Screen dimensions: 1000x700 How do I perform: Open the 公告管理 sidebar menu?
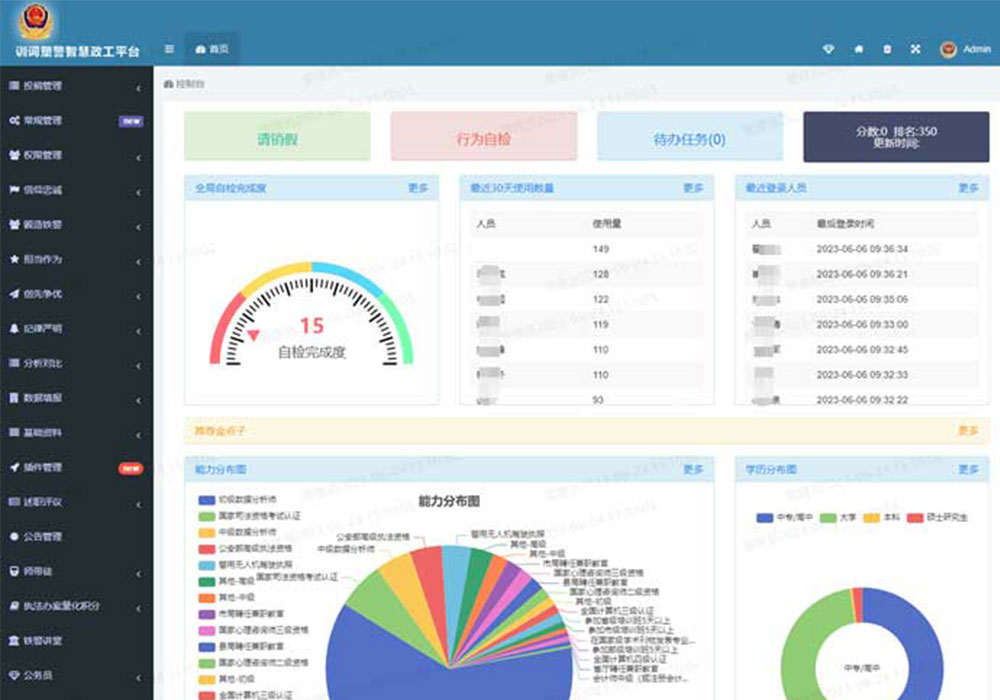(77, 537)
